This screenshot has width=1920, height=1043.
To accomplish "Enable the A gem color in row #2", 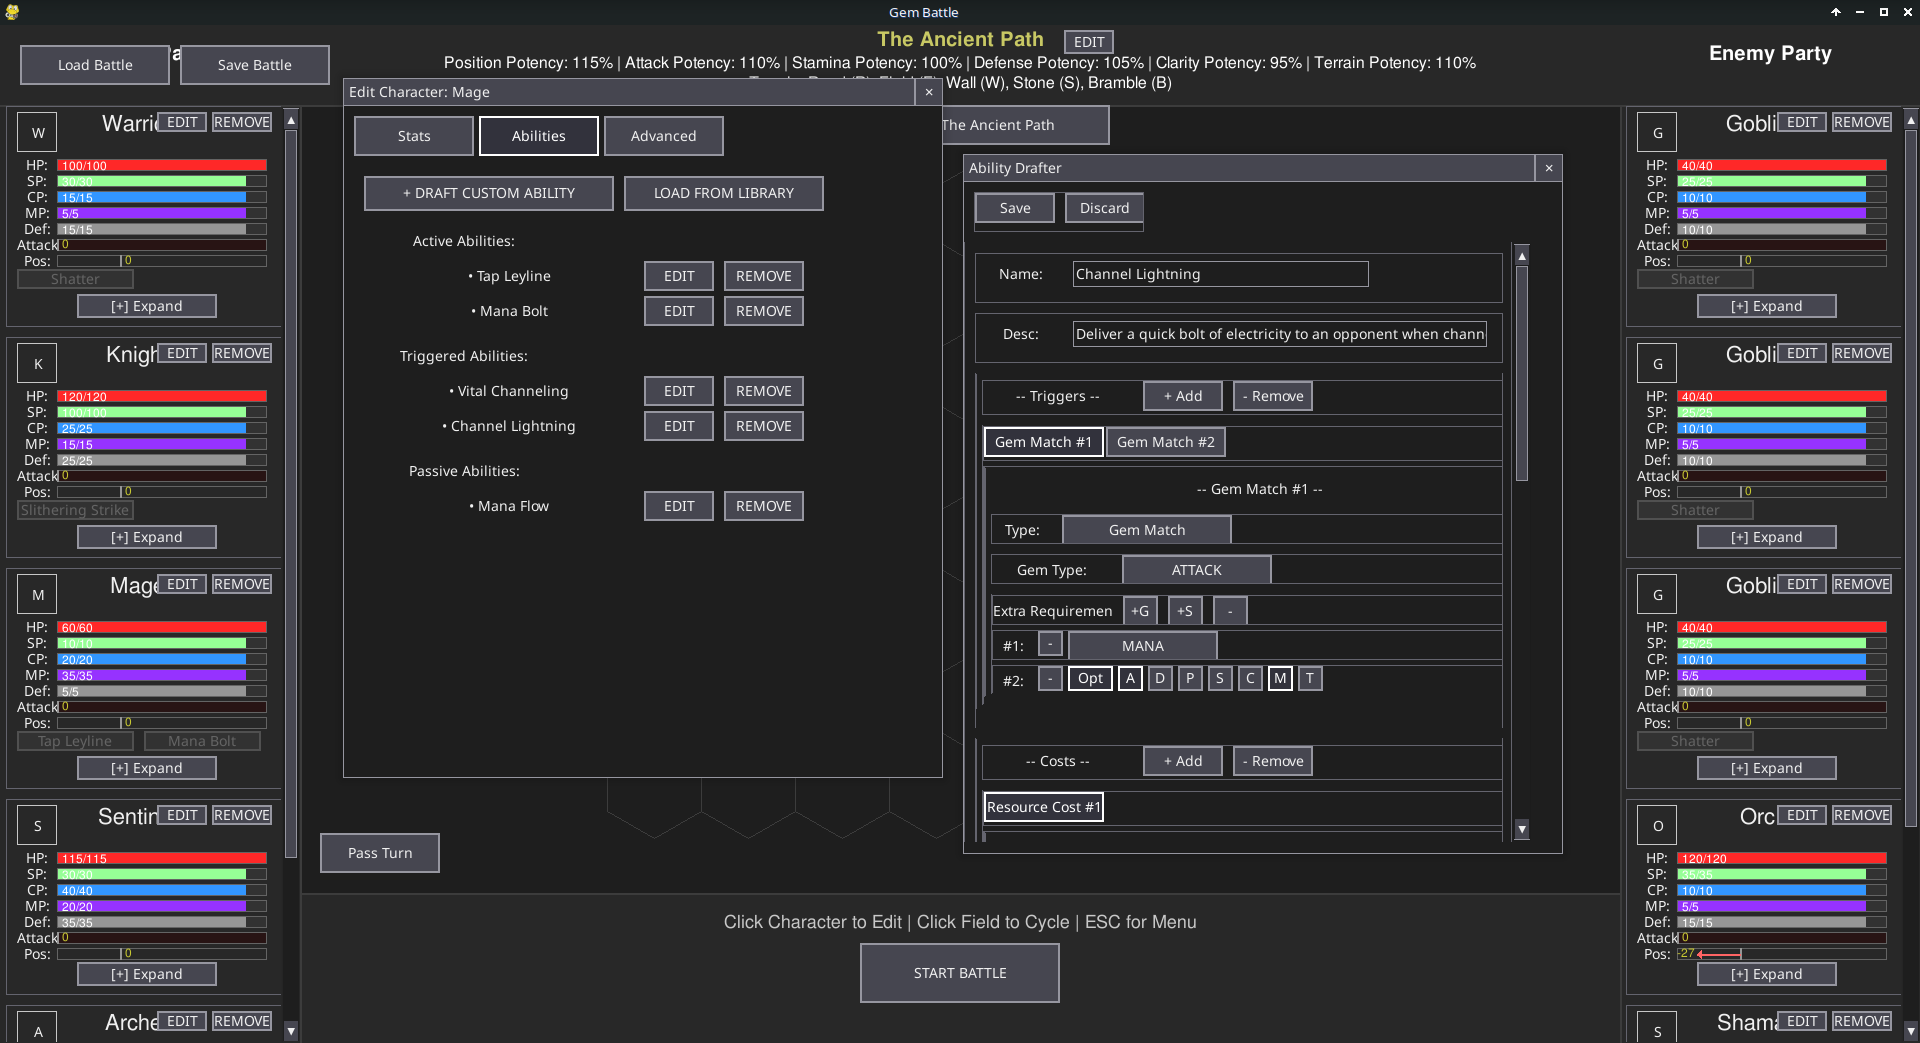I will [x=1130, y=678].
